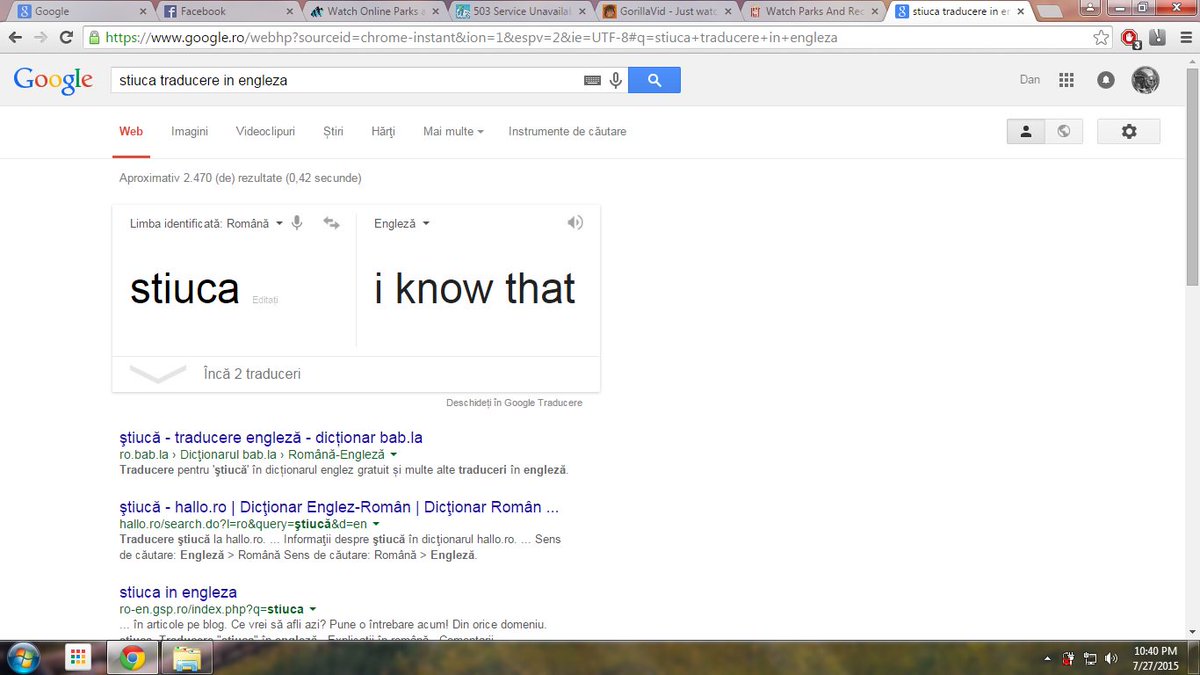The width and height of the screenshot is (1200, 675).
Task: Go forward in Chrome
Action: point(41,37)
